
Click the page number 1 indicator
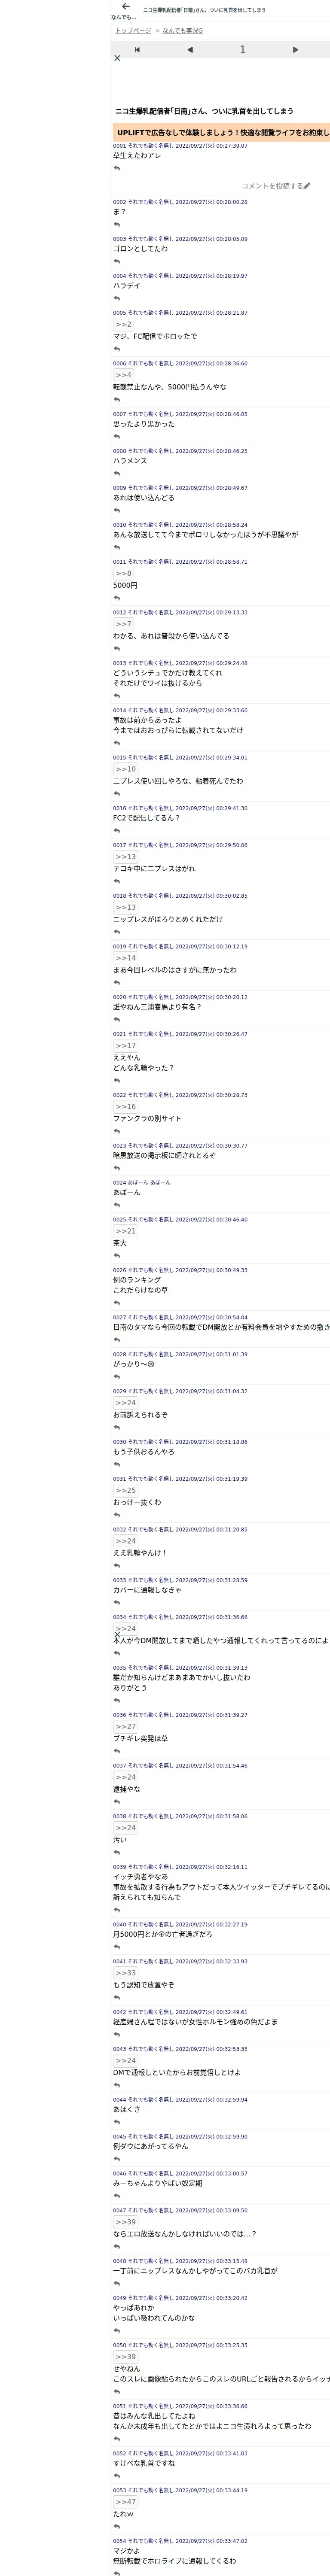[x=242, y=50]
